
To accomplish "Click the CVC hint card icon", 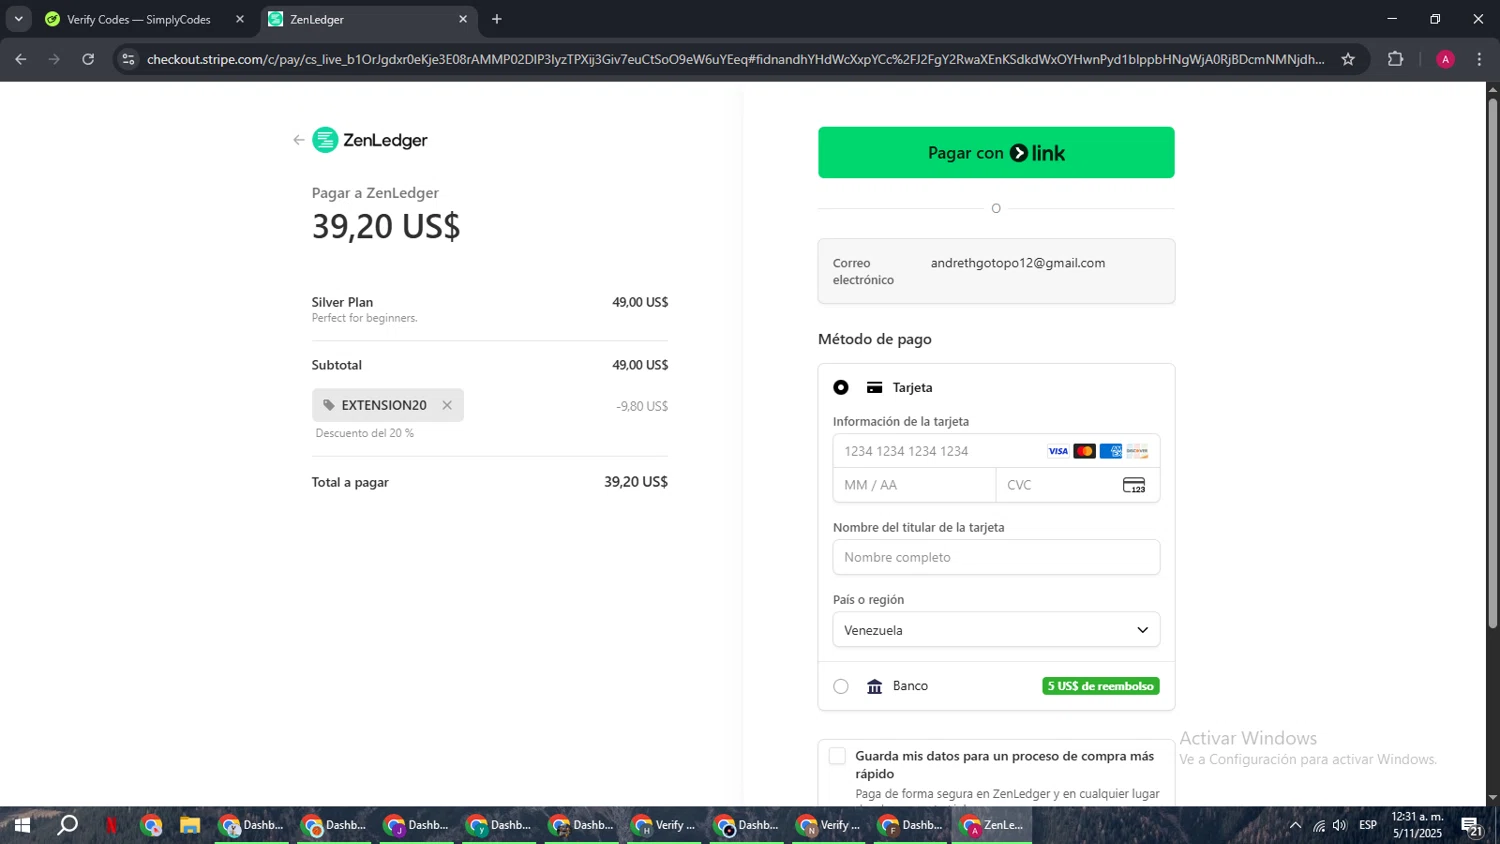I will (x=1134, y=485).
